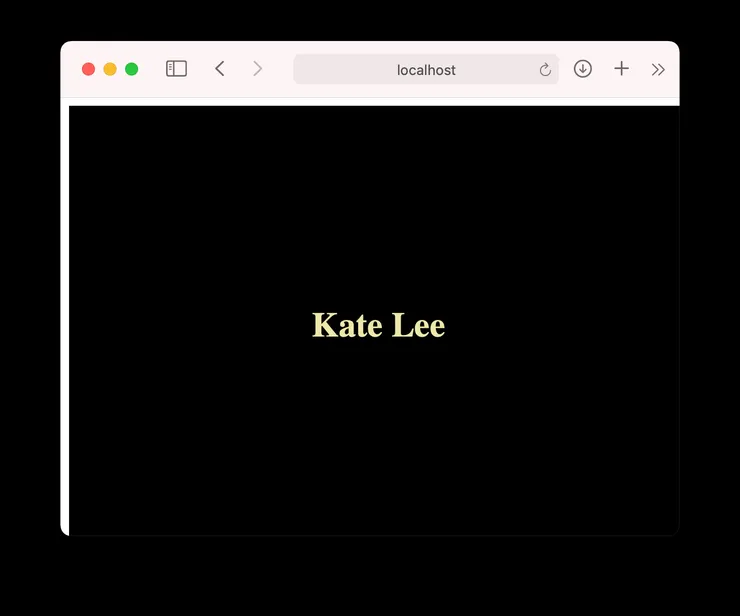Expand the toolbar overflow double chevron

pos(658,70)
